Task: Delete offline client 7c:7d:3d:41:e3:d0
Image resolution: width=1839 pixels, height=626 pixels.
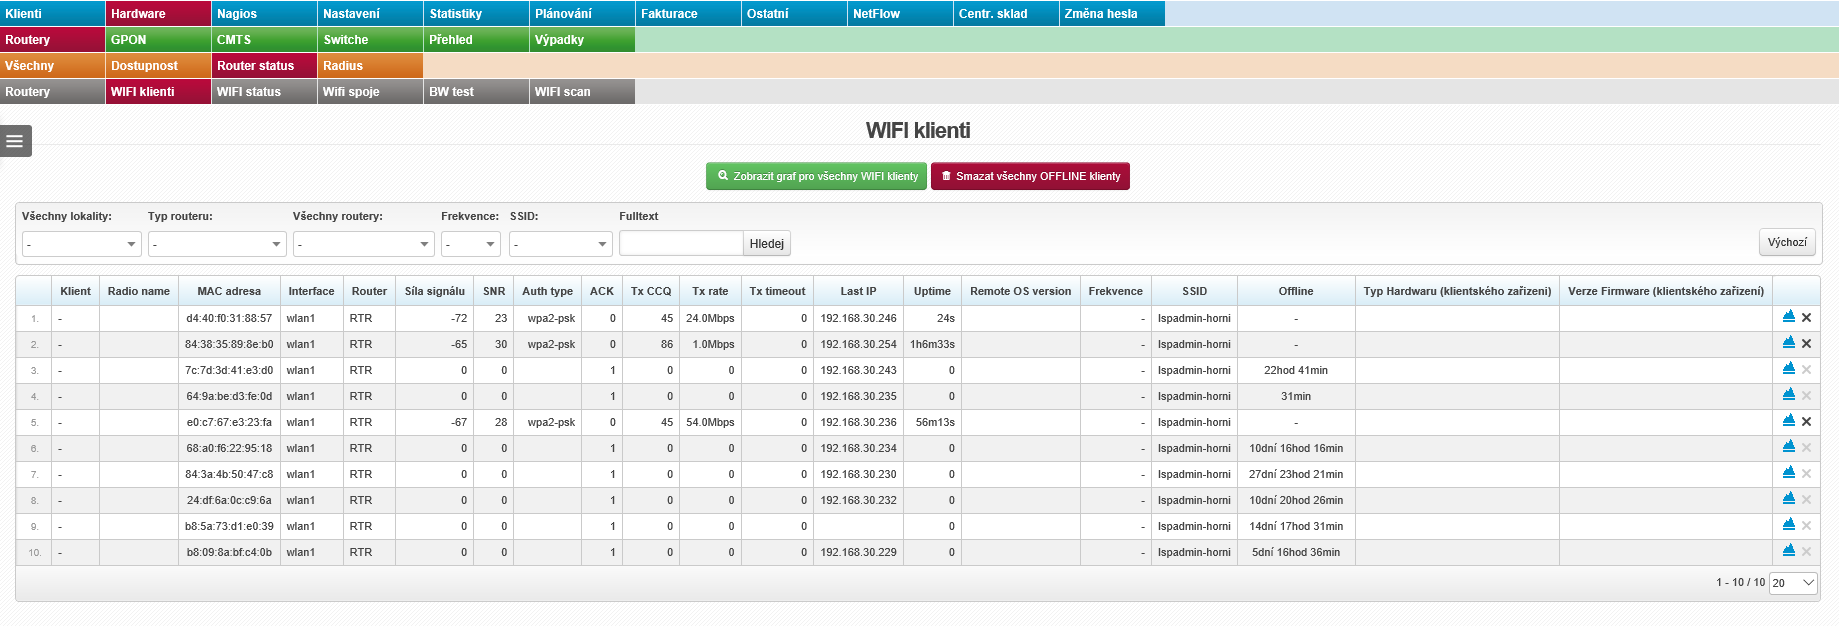Action: [1807, 370]
